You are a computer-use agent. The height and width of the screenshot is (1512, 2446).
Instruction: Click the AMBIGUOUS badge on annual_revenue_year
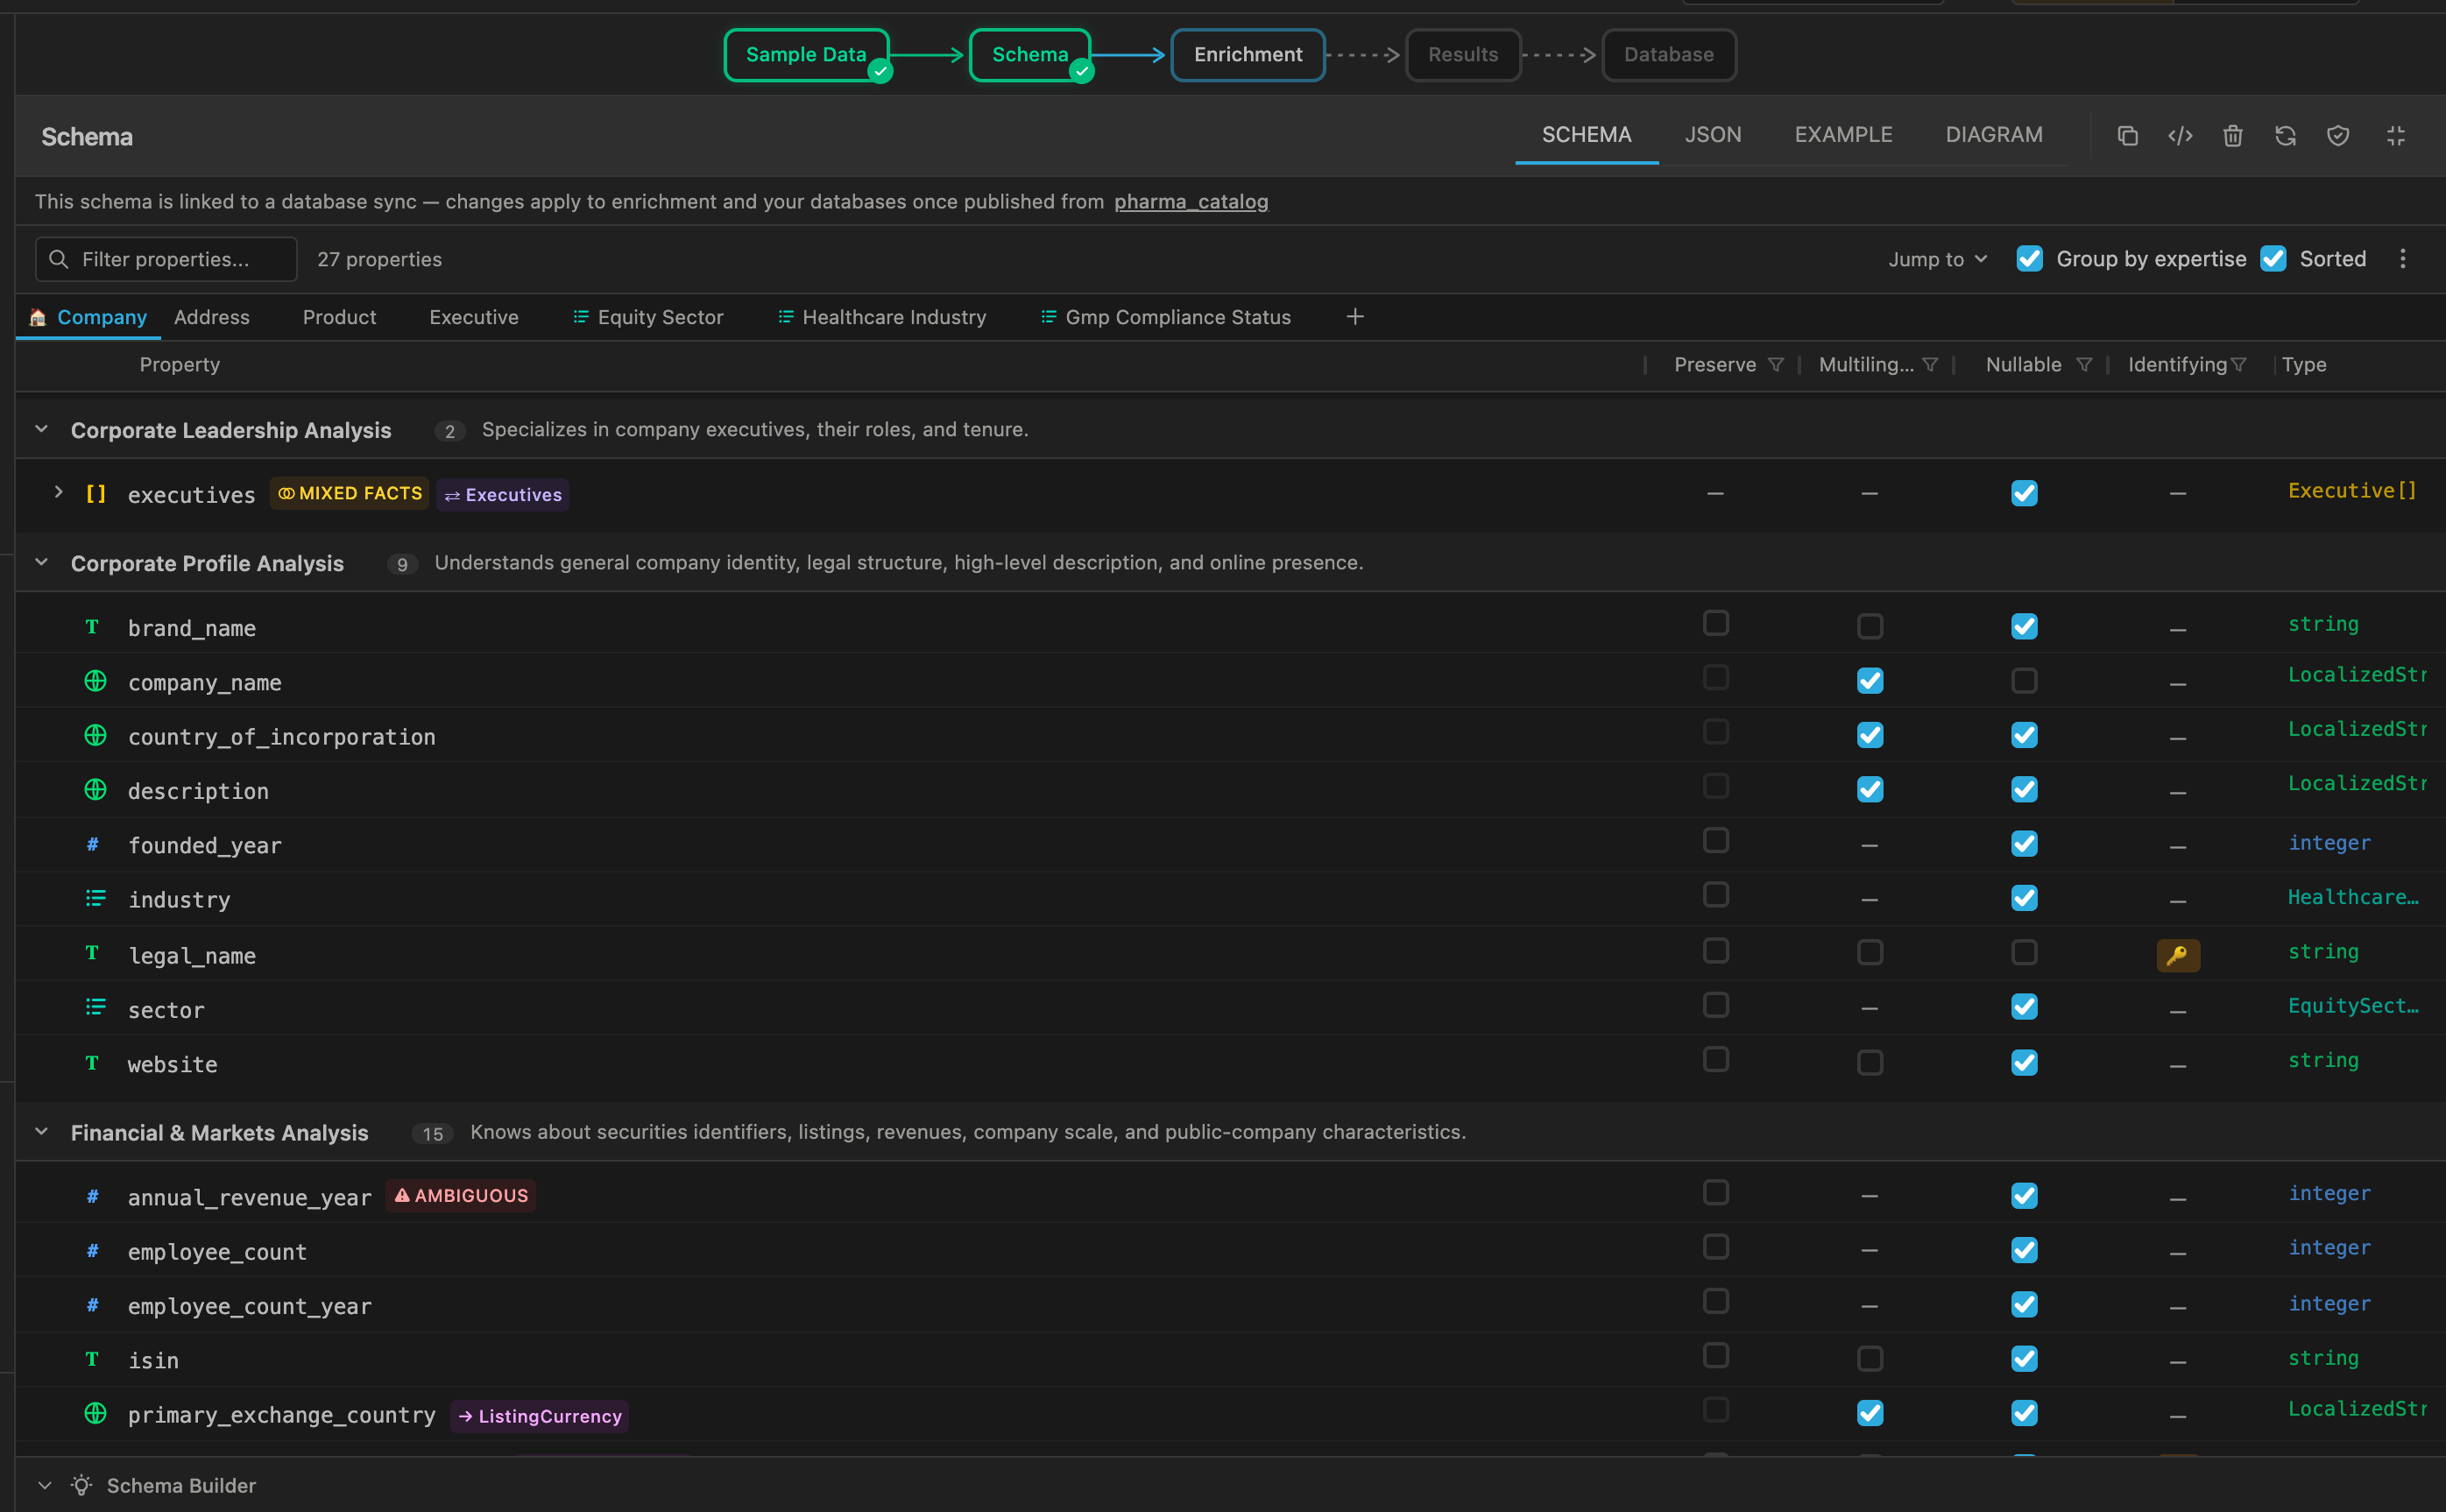[460, 1195]
